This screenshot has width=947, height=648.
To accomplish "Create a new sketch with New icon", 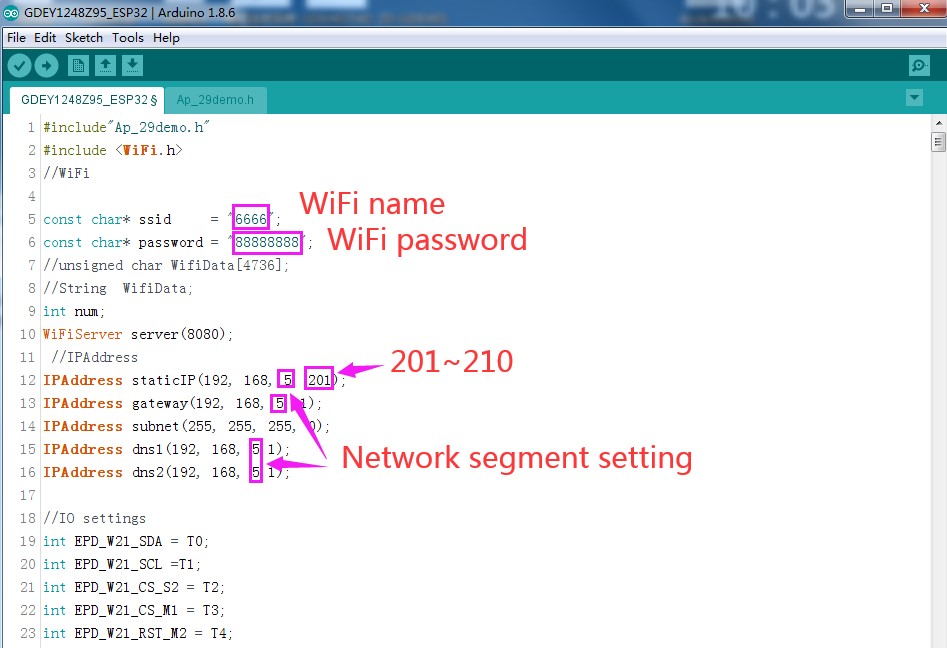I will 79,65.
